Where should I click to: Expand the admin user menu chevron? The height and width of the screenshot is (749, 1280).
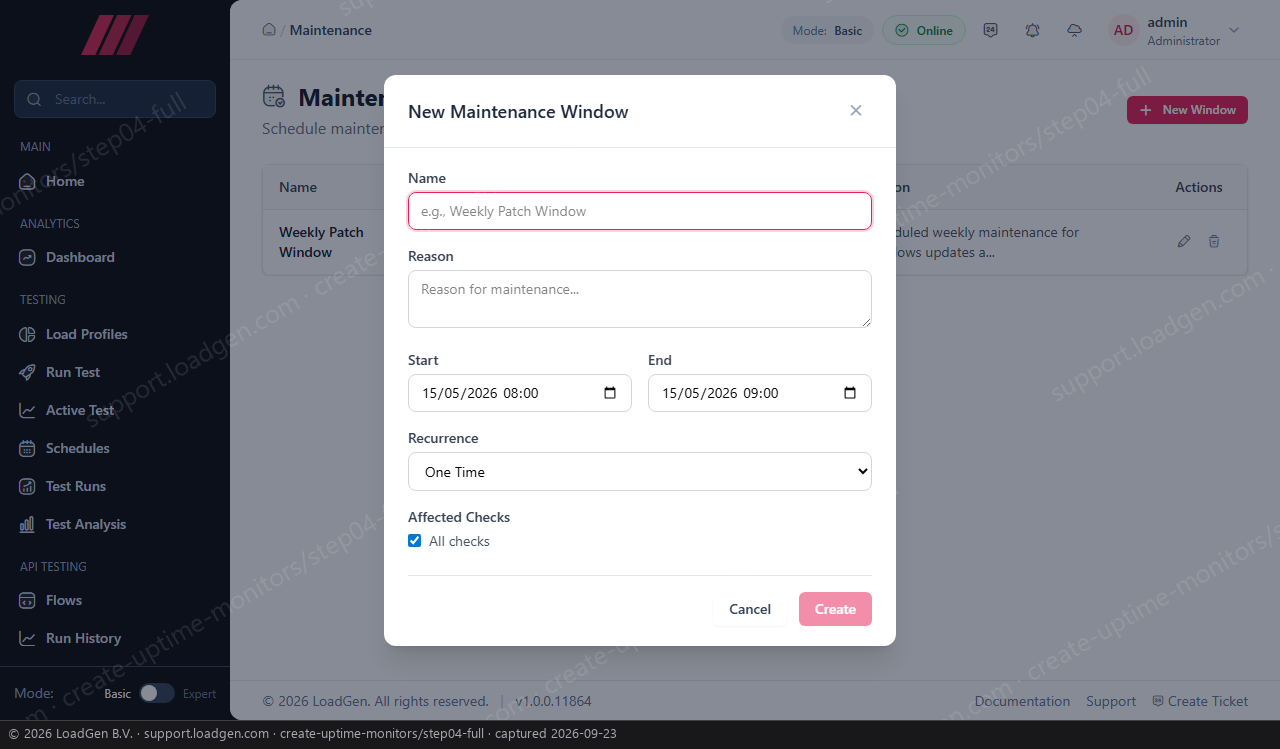pyautogui.click(x=1234, y=30)
